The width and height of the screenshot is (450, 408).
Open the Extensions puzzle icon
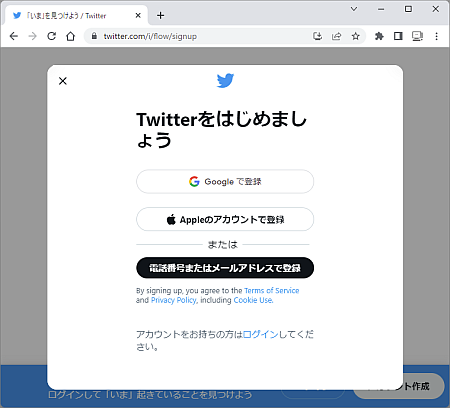click(379, 36)
